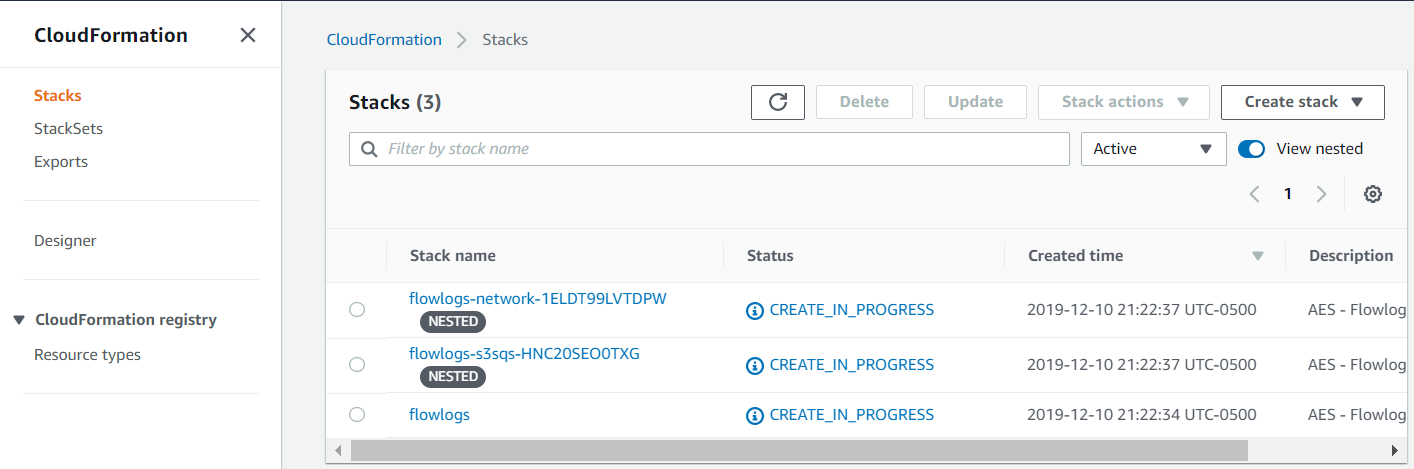Click the next page arrow
This screenshot has height=469, width=1414.
pos(1321,194)
